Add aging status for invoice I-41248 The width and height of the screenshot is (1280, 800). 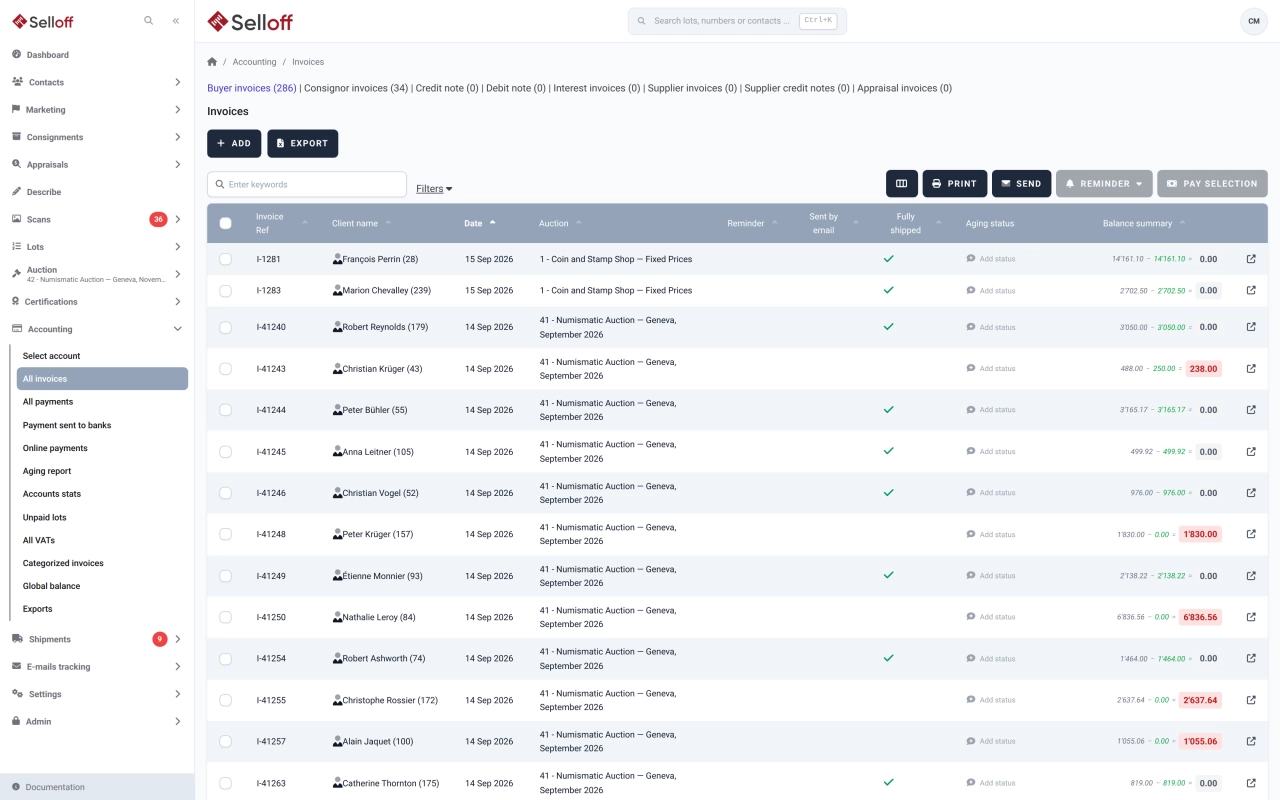click(990, 535)
